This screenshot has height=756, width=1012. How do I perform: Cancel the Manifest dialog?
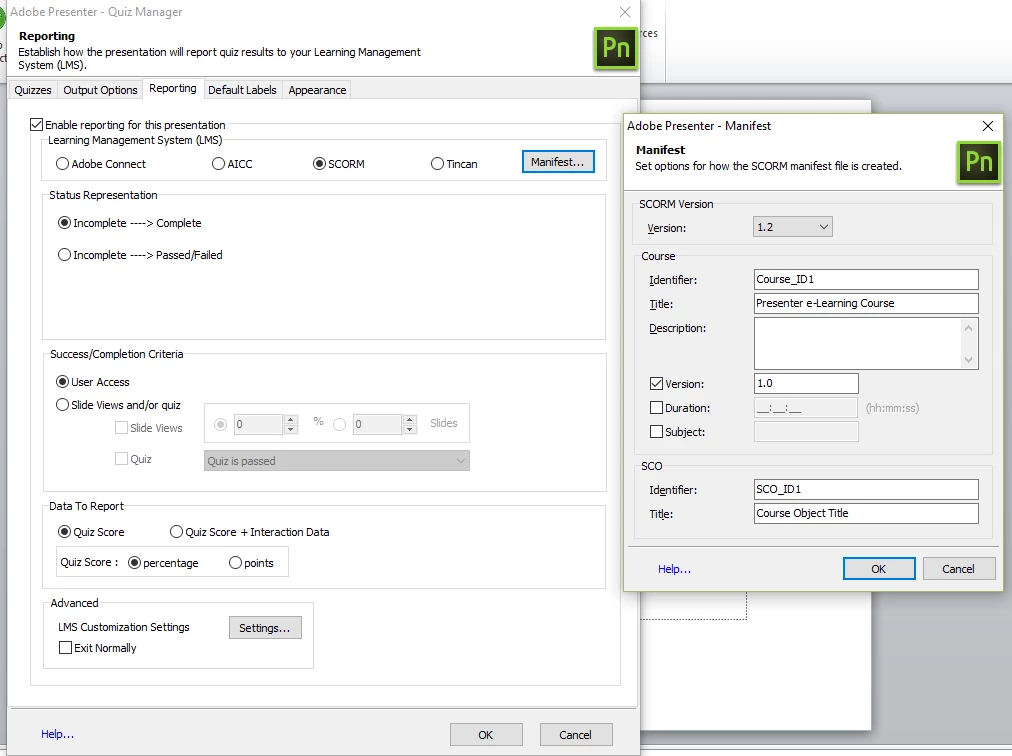pos(958,569)
